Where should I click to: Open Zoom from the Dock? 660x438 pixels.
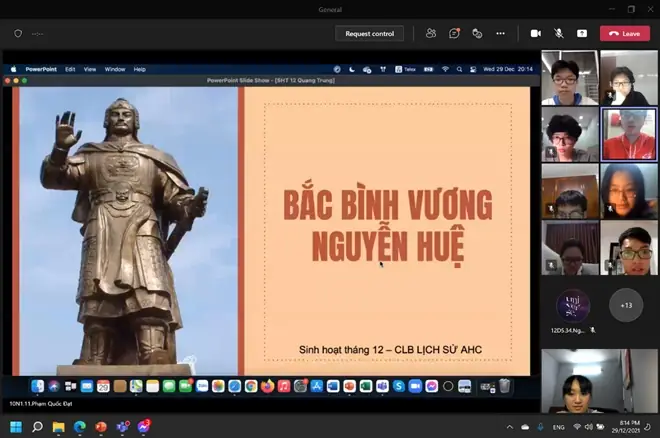[x=415, y=386]
